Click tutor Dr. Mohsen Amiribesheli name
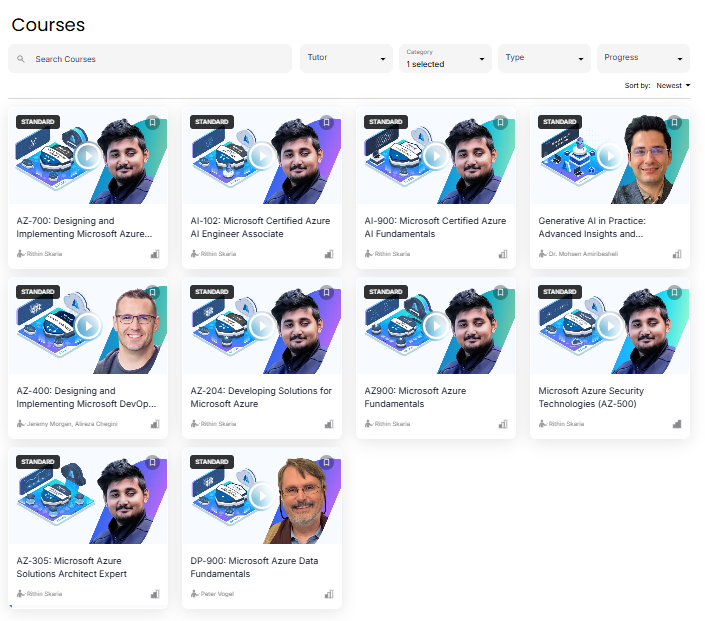705x621 pixels. [583, 254]
